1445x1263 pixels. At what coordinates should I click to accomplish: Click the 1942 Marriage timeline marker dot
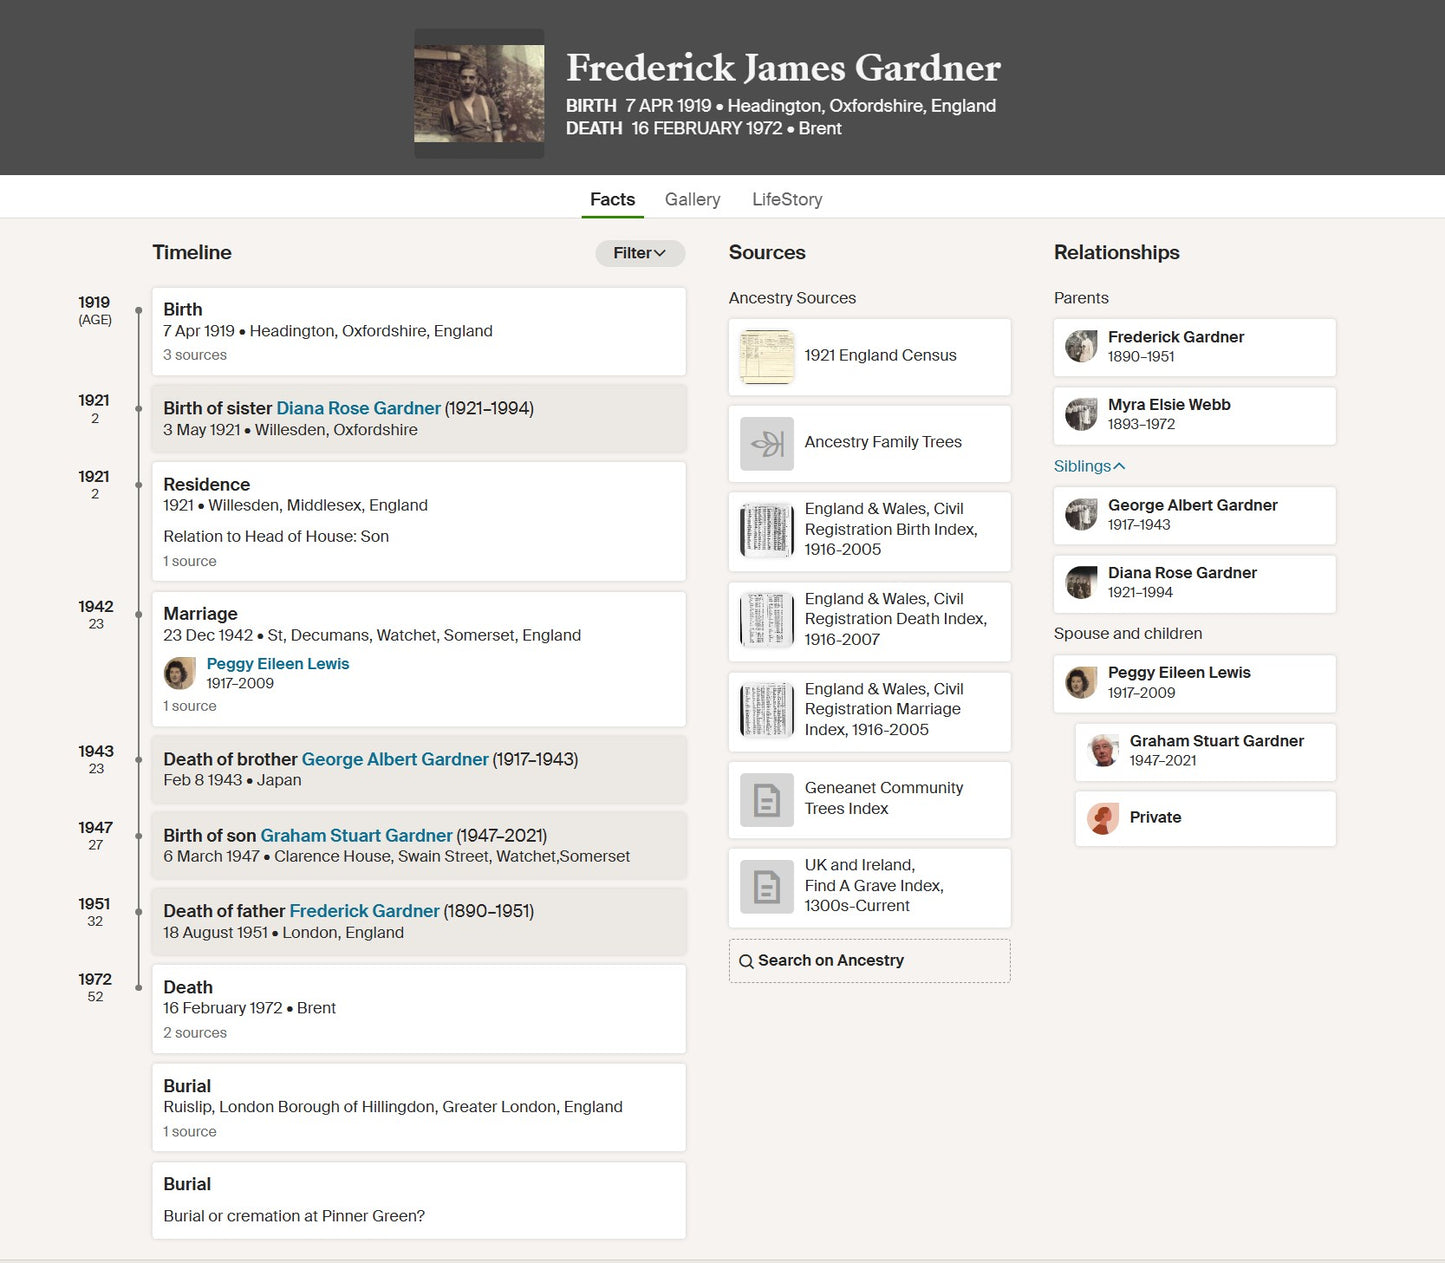coord(139,614)
